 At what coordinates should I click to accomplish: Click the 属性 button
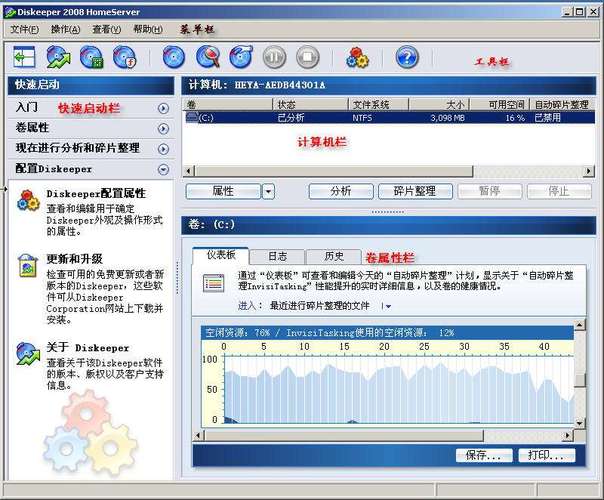[223, 191]
